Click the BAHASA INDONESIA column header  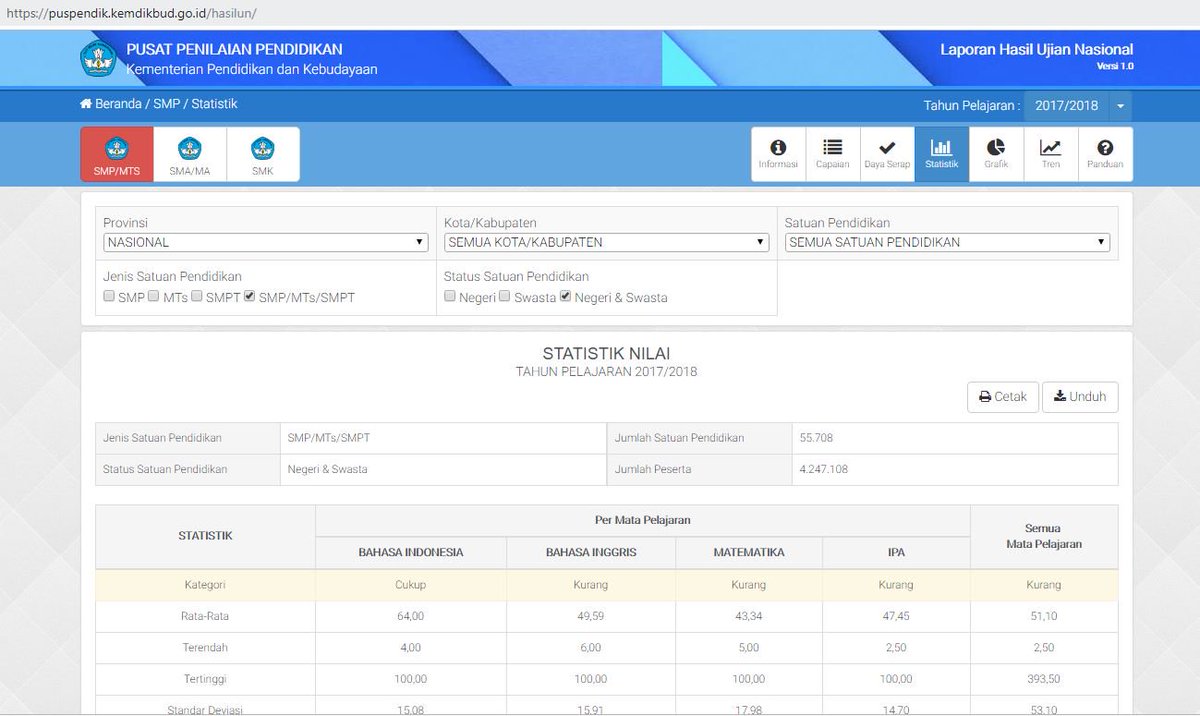411,552
